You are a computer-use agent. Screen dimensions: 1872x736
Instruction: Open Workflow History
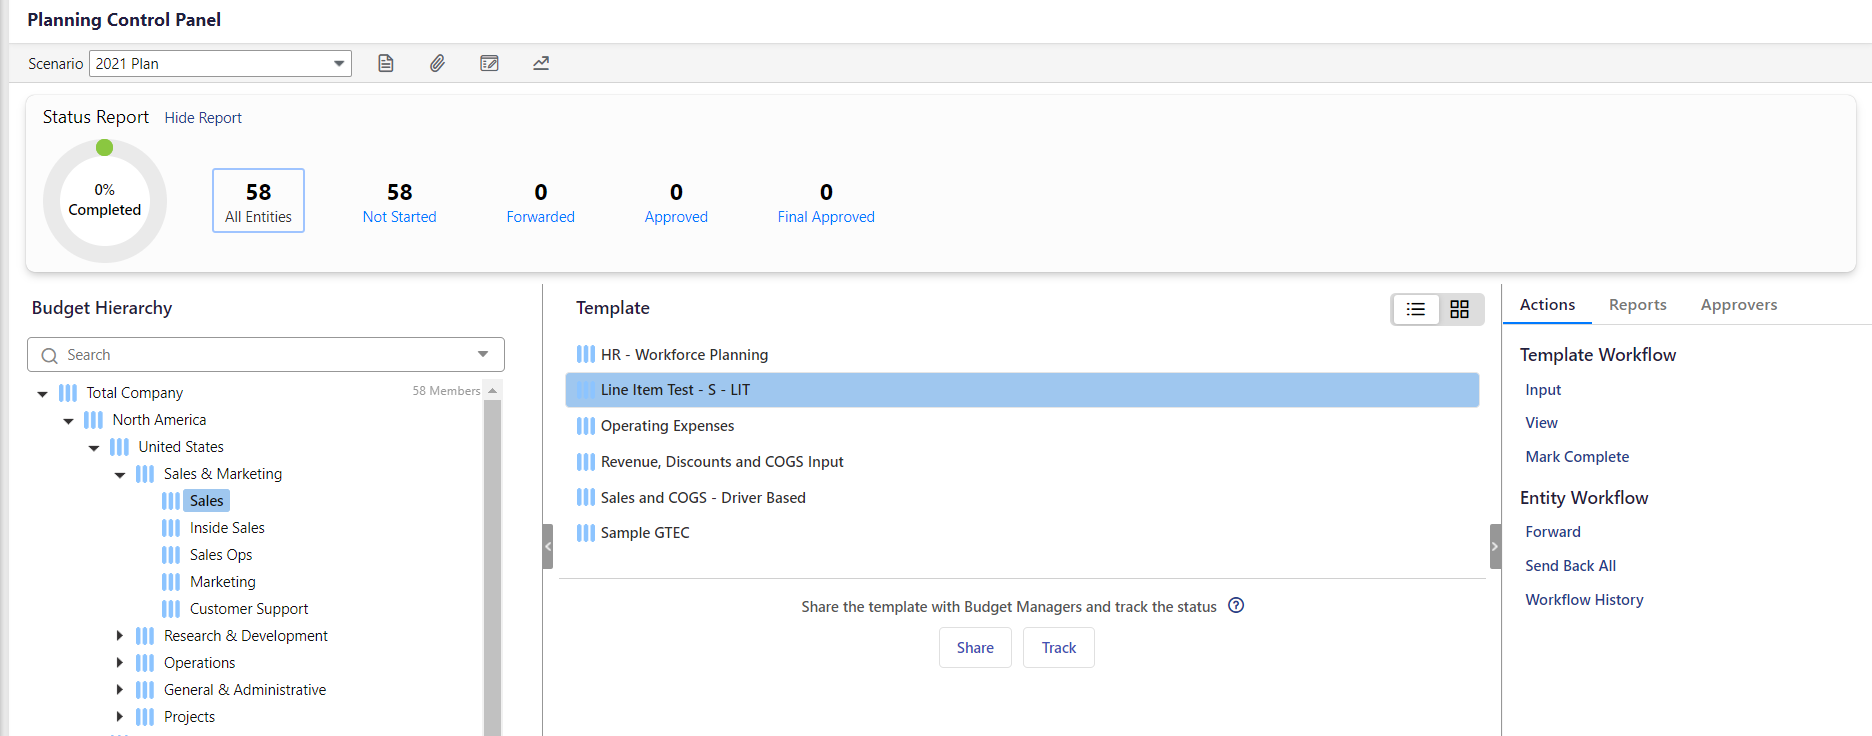(x=1584, y=600)
